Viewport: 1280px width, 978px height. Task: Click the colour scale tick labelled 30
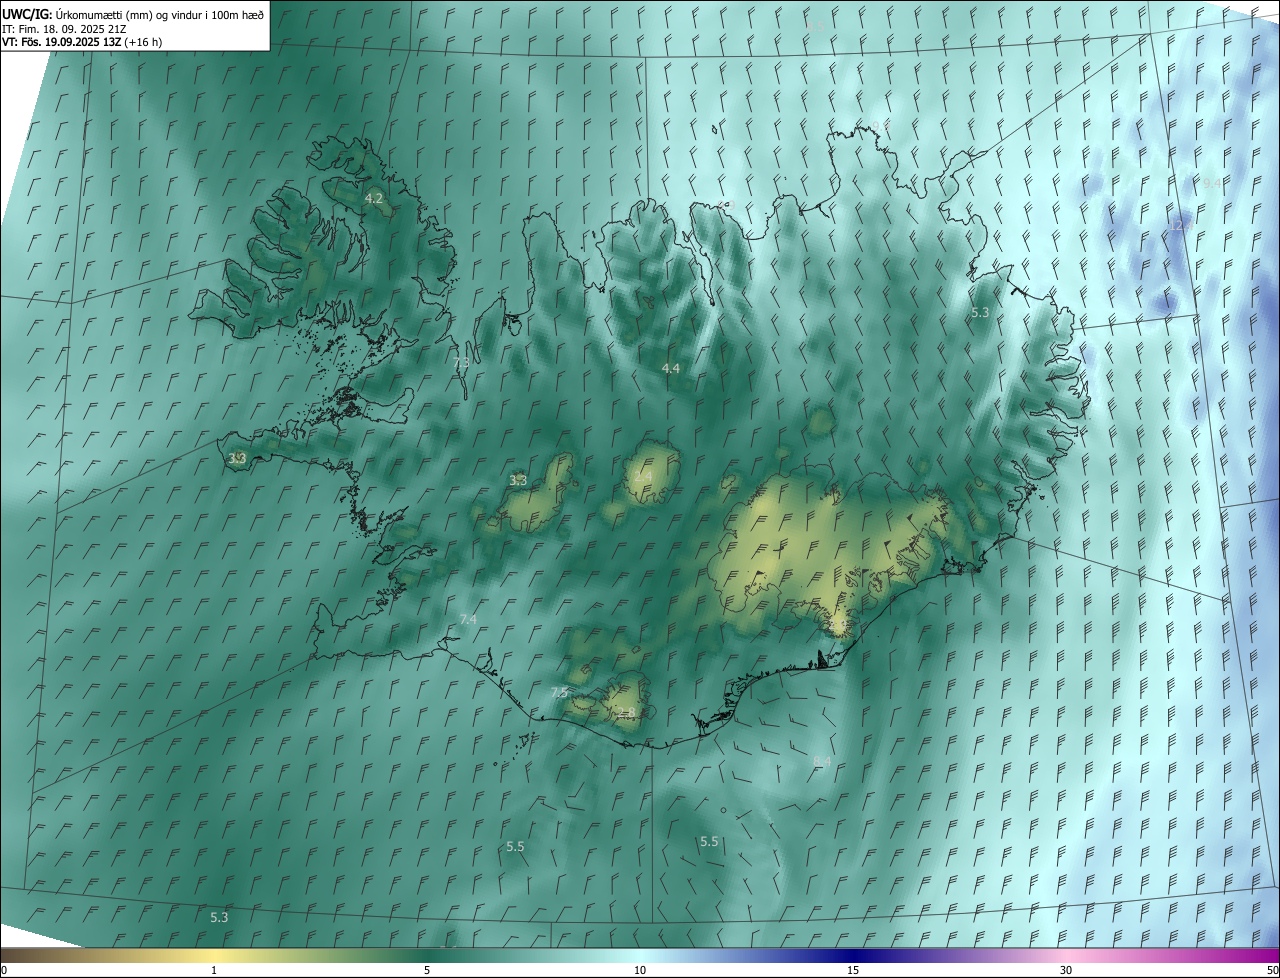(x=1066, y=970)
